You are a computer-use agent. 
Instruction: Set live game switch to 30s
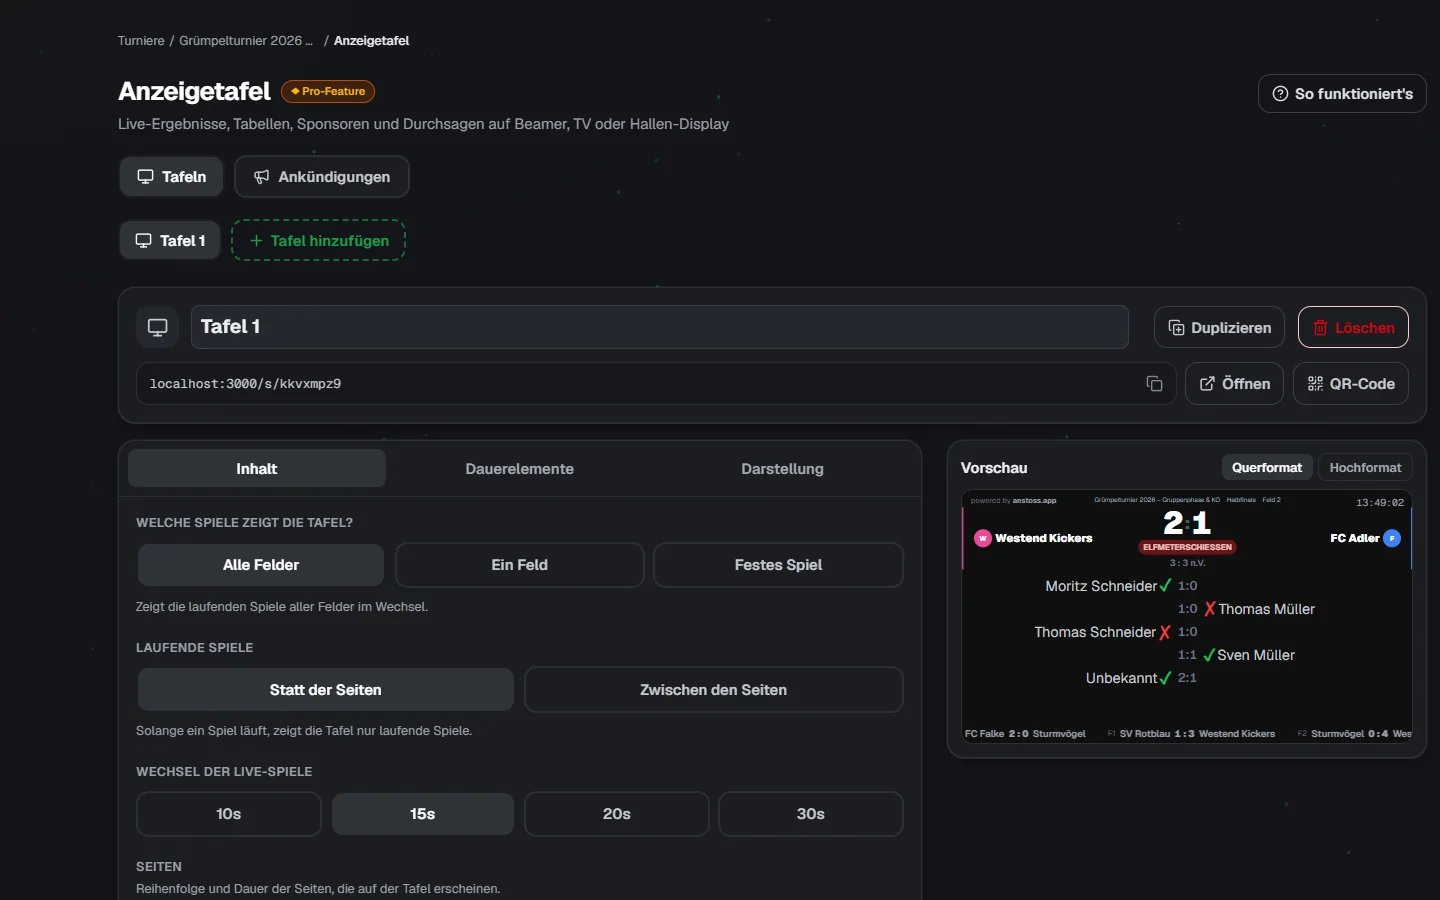point(811,814)
